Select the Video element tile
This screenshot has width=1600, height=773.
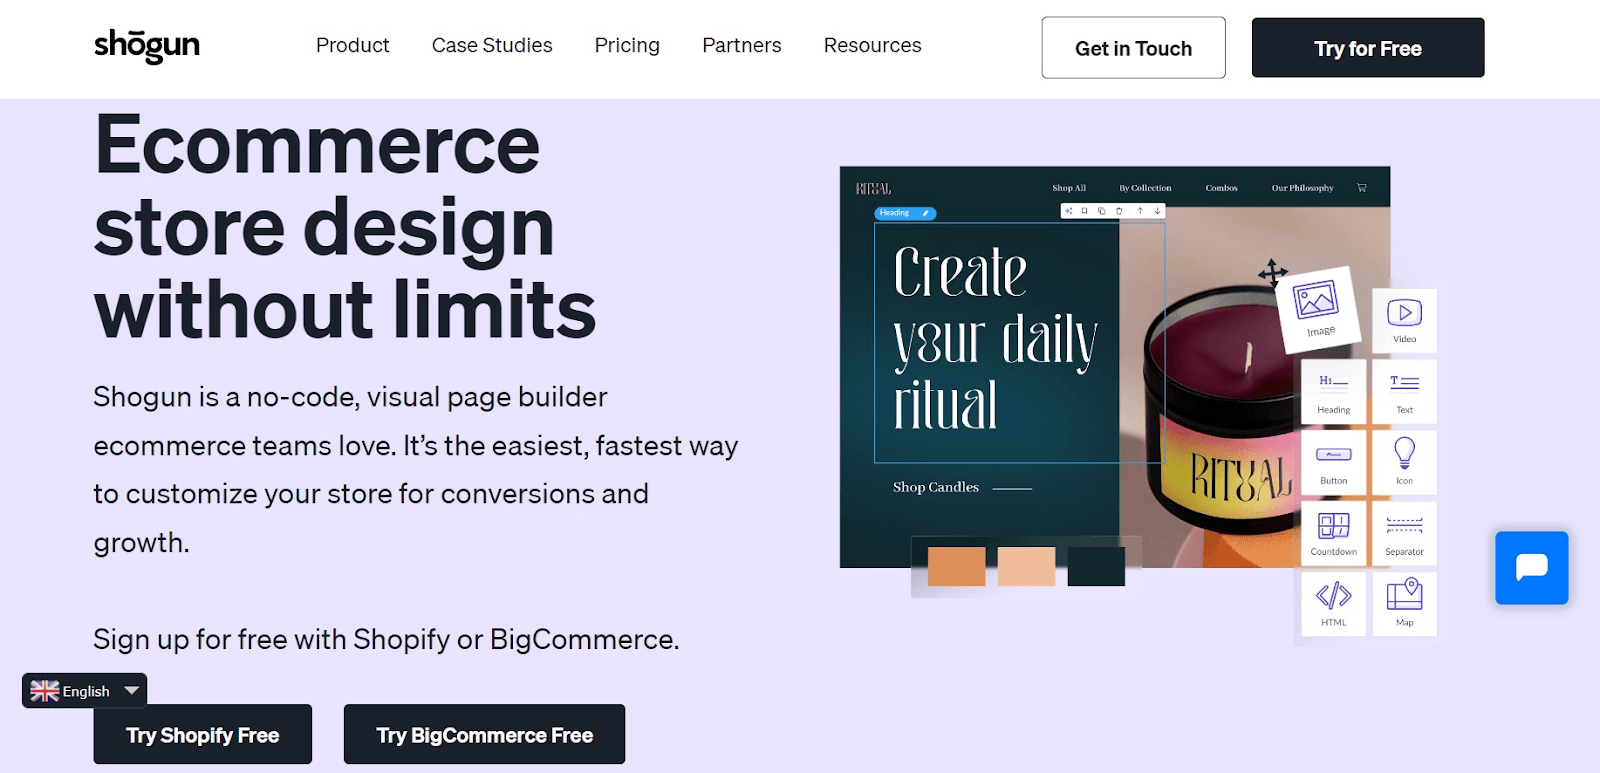pyautogui.click(x=1404, y=320)
